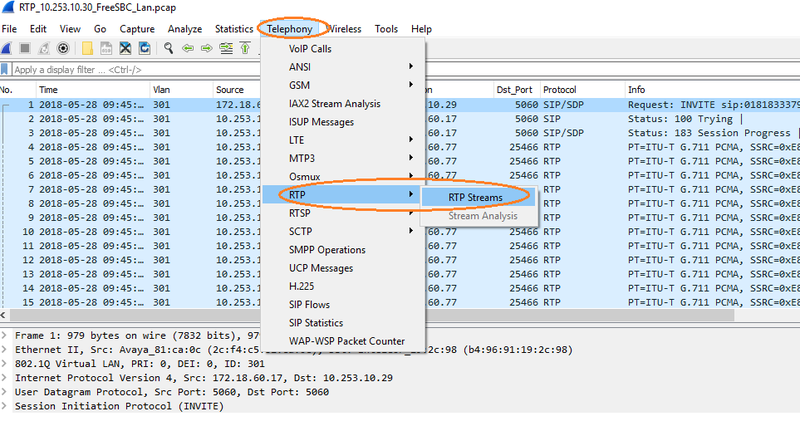This screenshot has width=800, height=426.
Task: Expand the MTP3 submenu
Action: point(343,158)
